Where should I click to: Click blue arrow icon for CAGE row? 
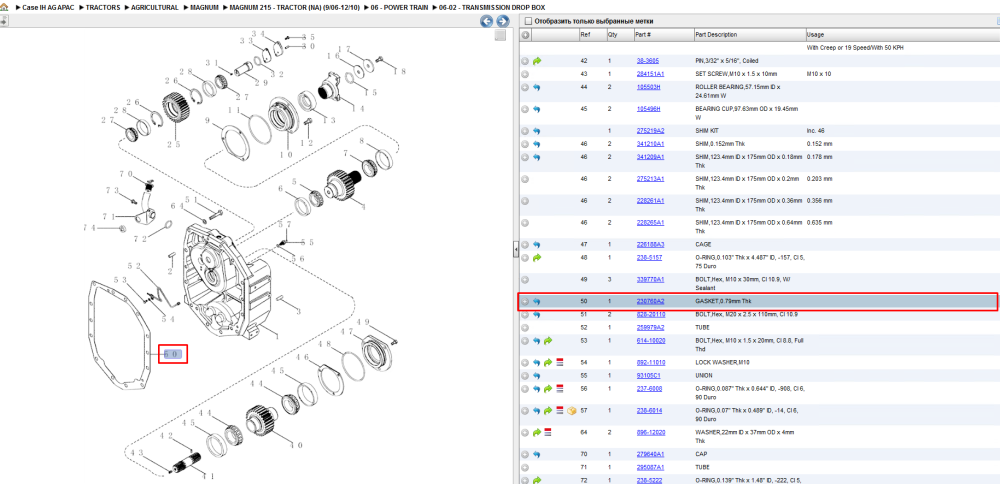click(x=537, y=245)
